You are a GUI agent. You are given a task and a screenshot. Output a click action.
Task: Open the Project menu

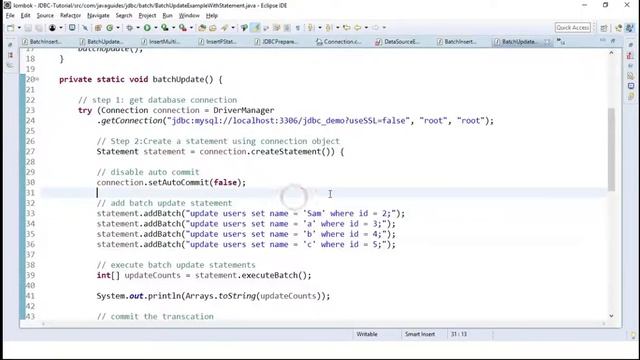(x=147, y=16)
